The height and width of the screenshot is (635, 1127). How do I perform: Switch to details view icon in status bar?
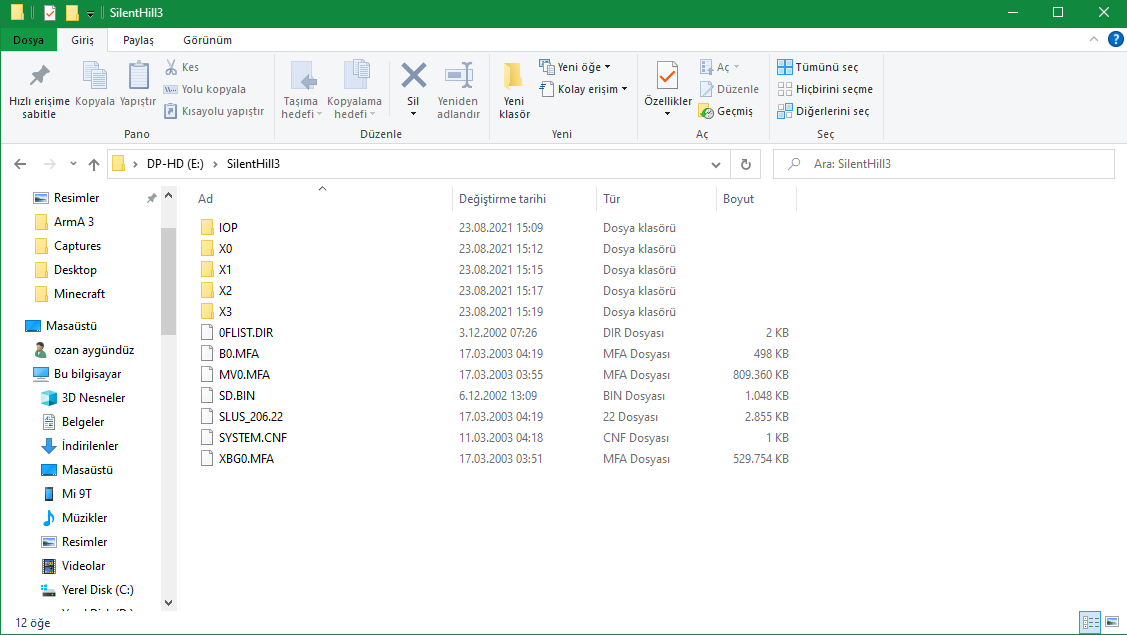click(x=1090, y=622)
